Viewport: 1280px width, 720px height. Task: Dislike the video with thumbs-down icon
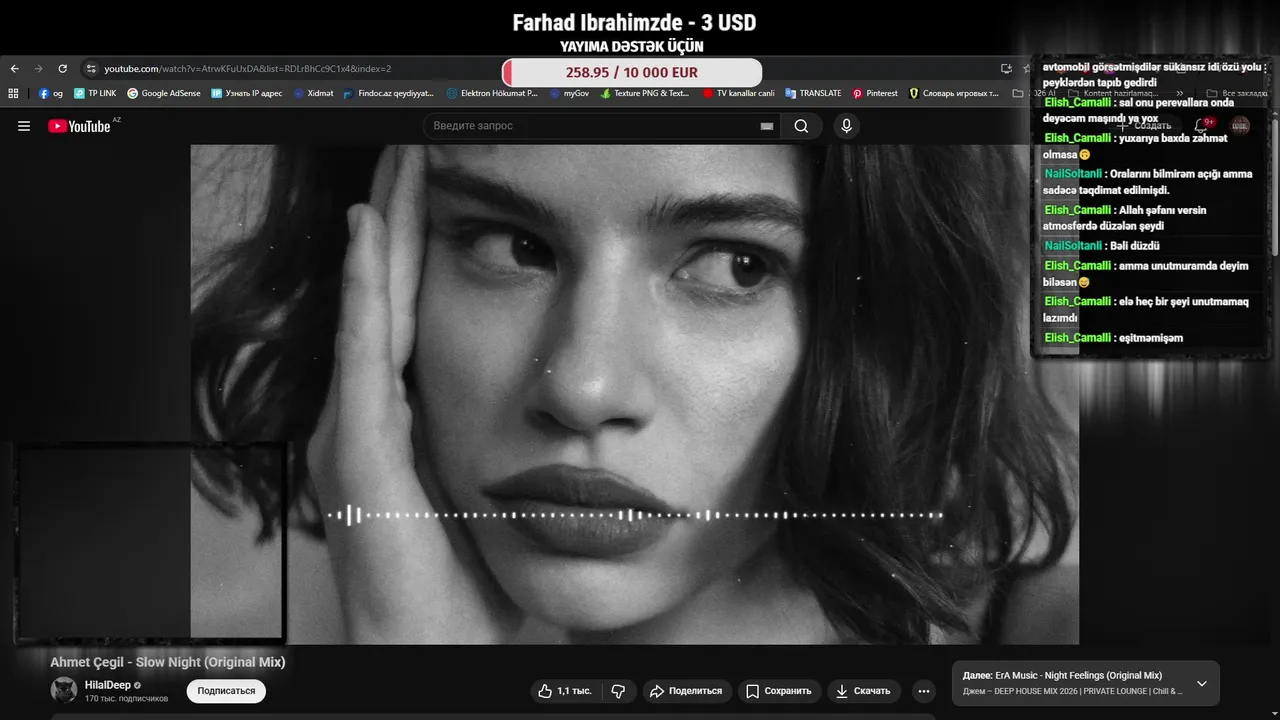tap(618, 691)
